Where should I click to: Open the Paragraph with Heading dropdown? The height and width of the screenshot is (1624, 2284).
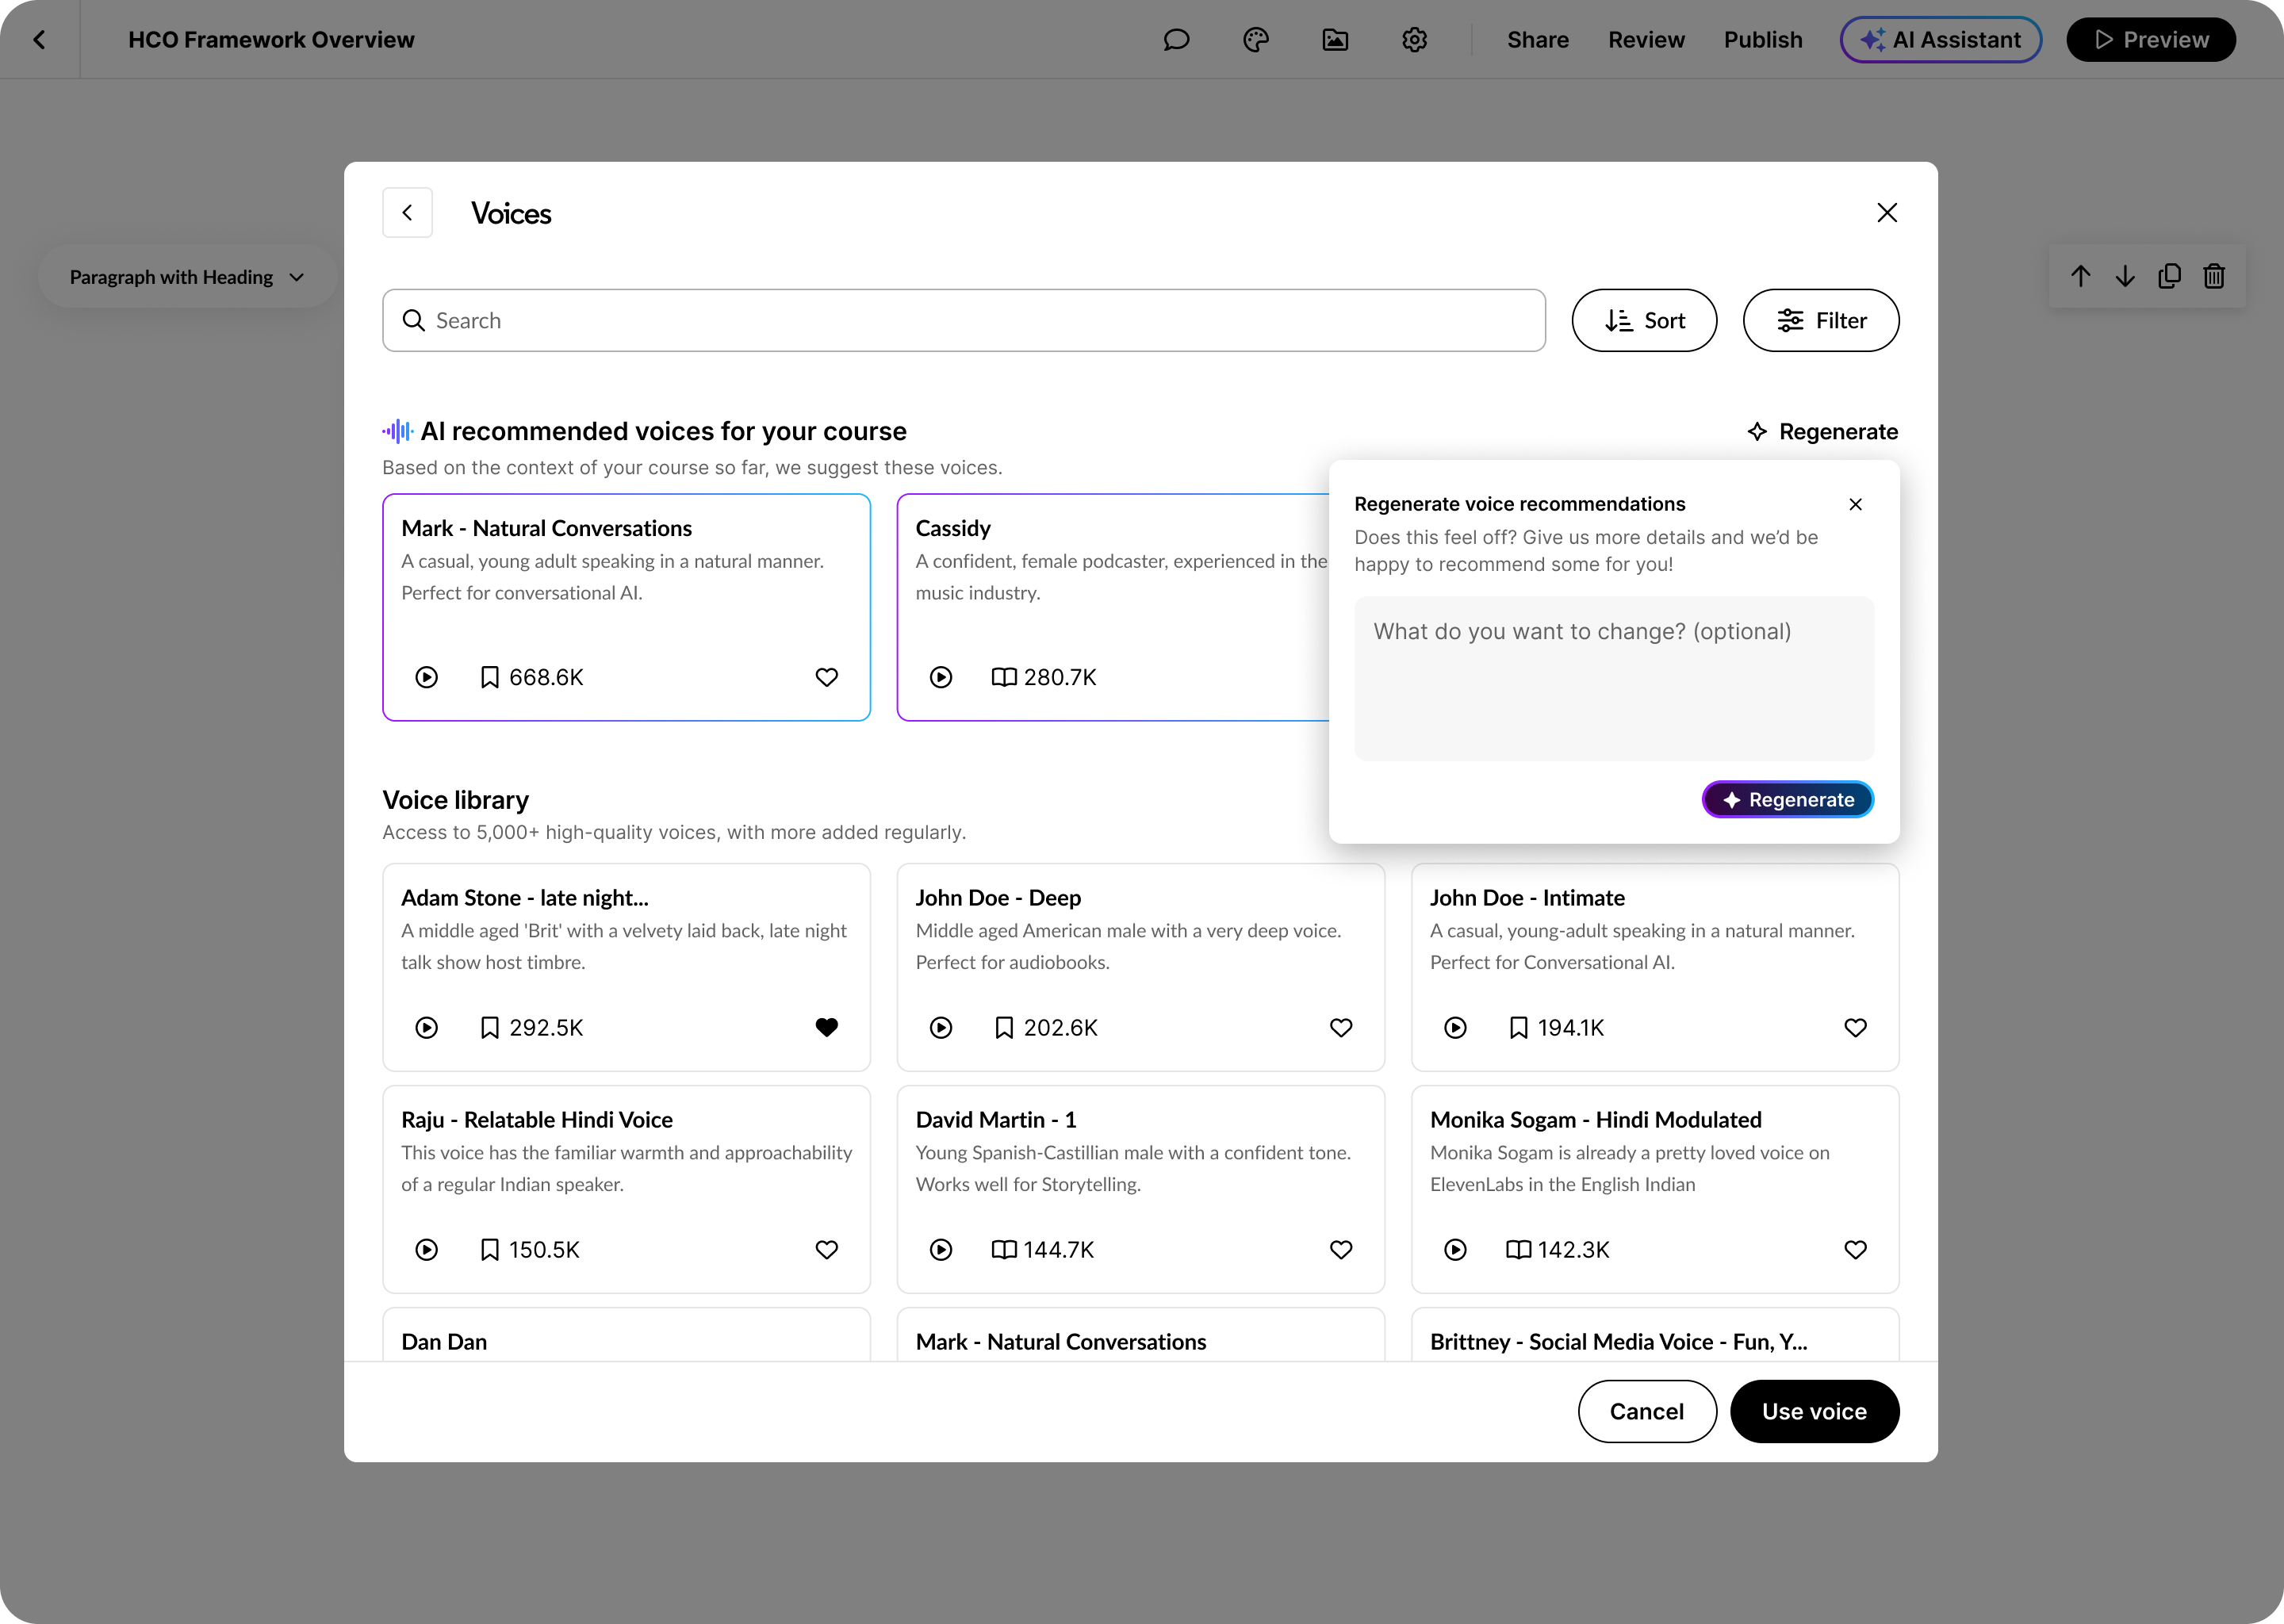click(186, 277)
